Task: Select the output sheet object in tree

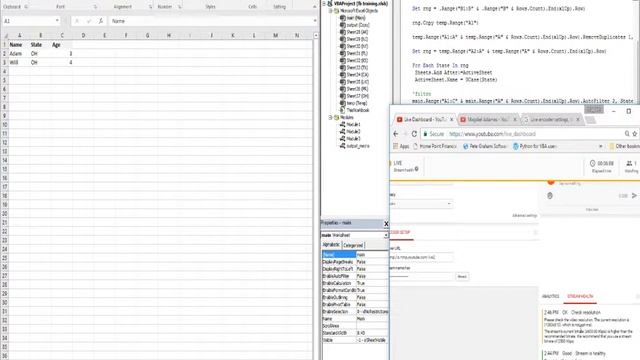Action: tap(358, 25)
